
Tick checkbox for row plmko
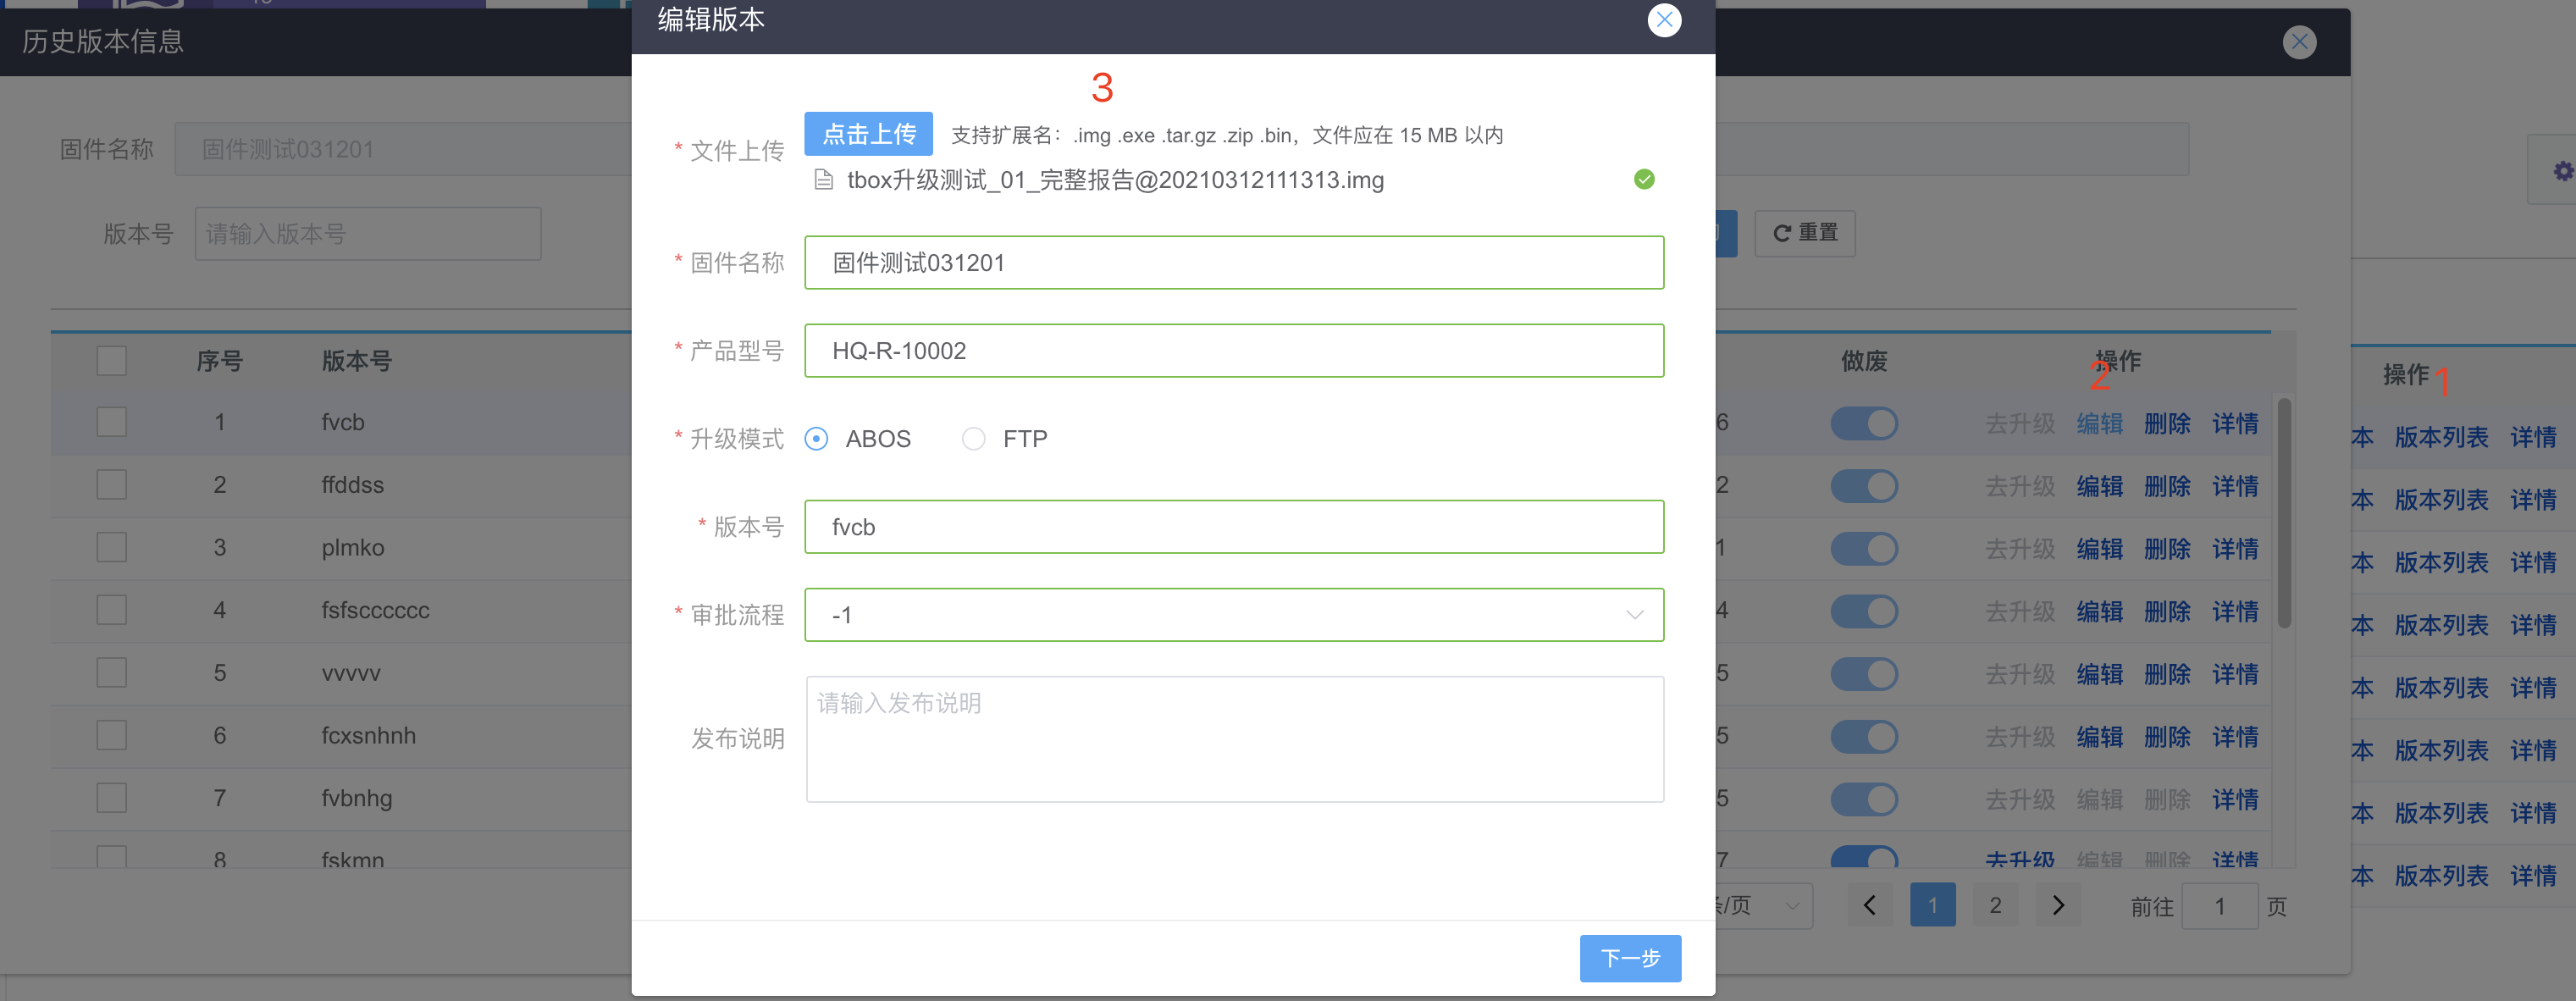(112, 548)
